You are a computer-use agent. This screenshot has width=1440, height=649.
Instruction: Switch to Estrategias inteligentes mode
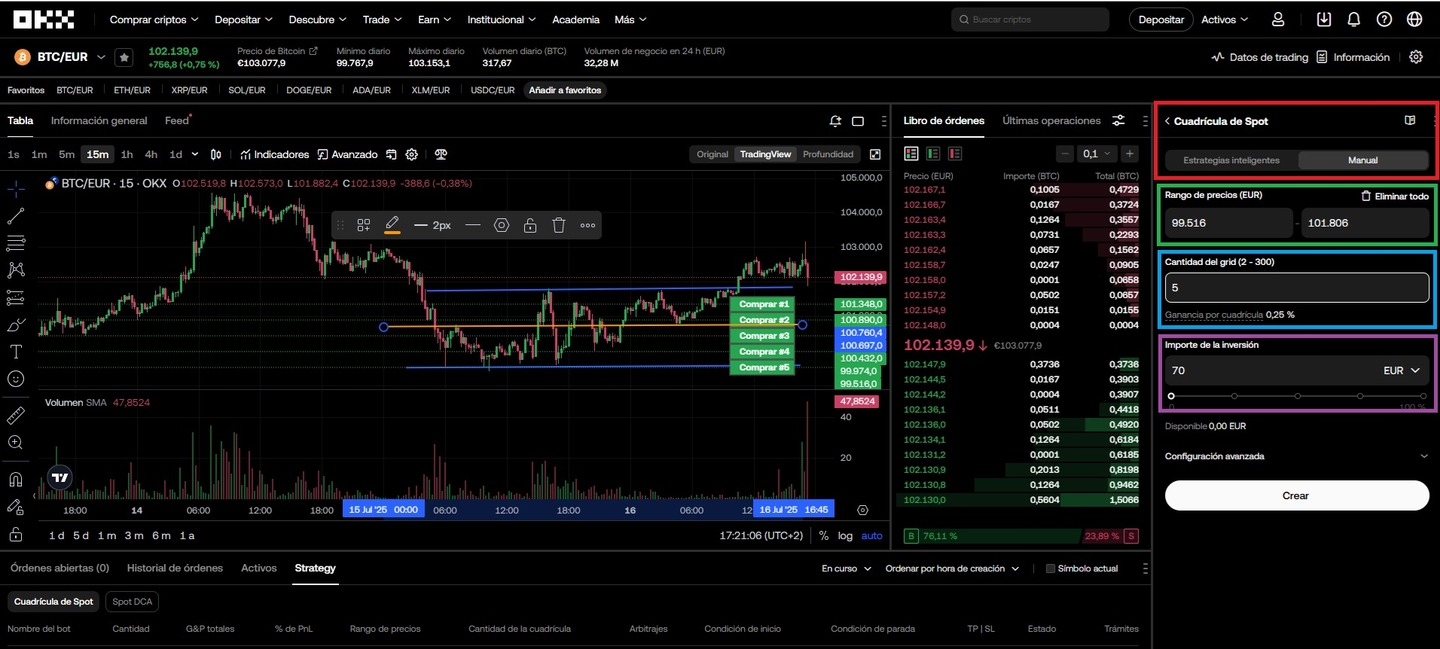coord(1231,160)
